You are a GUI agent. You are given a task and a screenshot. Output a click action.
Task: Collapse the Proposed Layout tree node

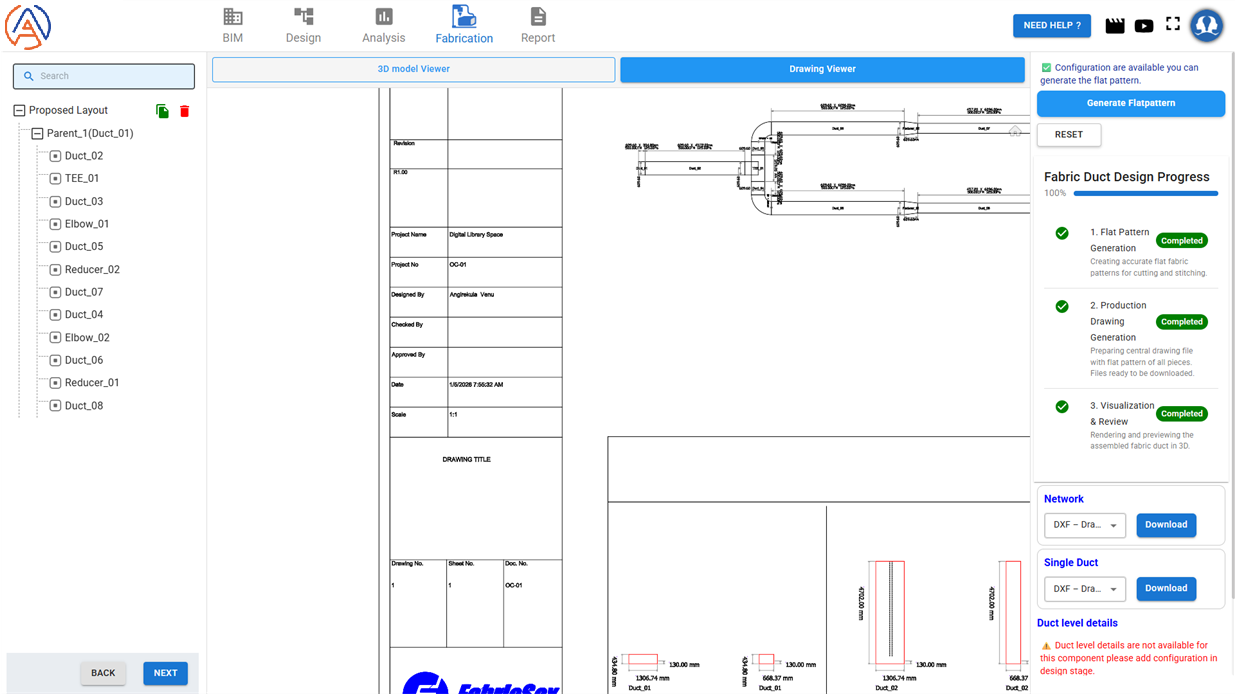[19, 111]
